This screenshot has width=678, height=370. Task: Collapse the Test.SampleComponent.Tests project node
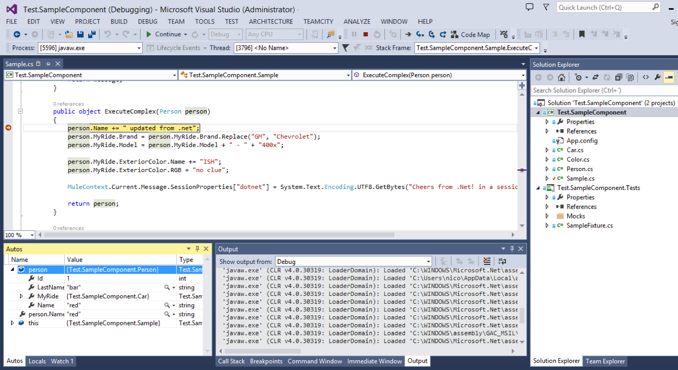pyautogui.click(x=538, y=188)
